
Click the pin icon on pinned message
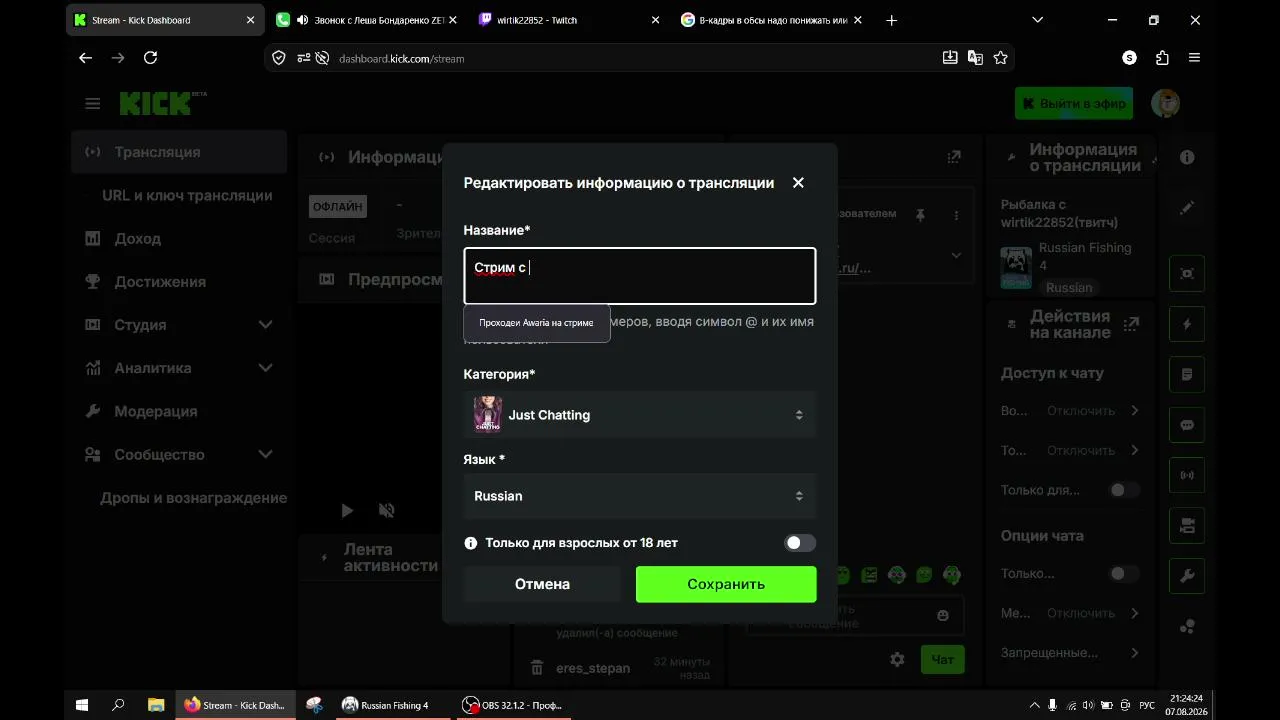[x=920, y=215]
